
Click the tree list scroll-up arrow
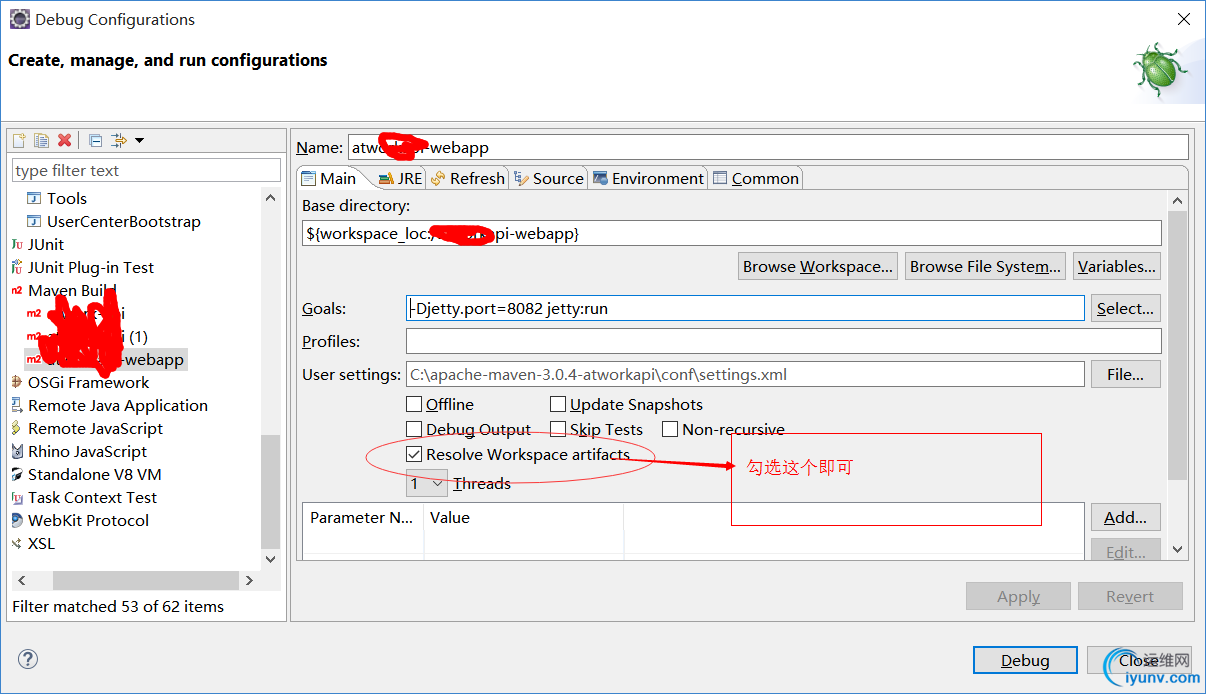coord(271,198)
